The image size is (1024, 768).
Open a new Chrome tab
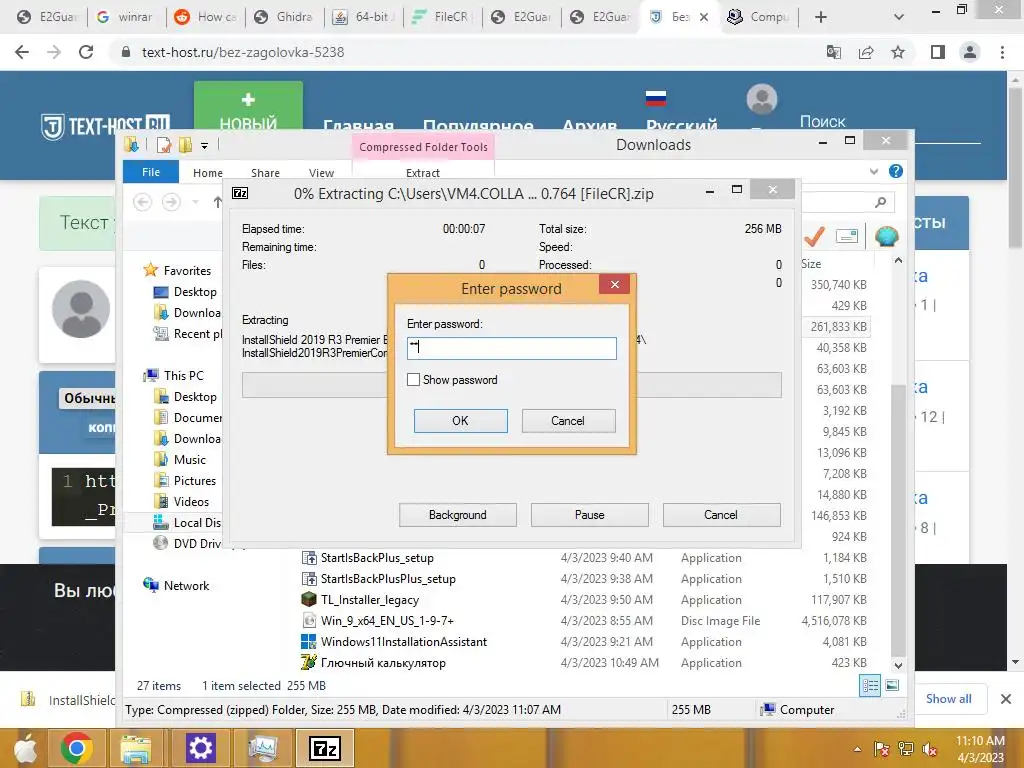pyautogui.click(x=821, y=18)
